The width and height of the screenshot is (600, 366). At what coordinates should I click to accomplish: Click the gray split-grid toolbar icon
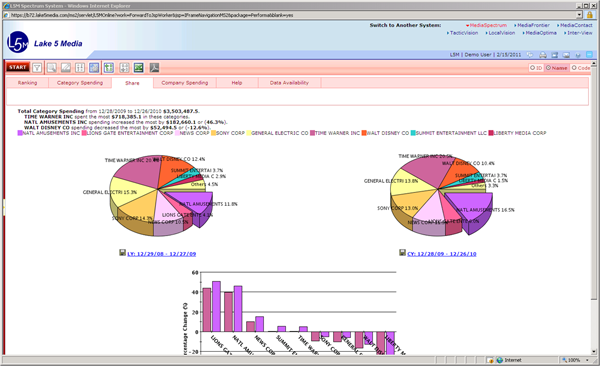click(124, 68)
